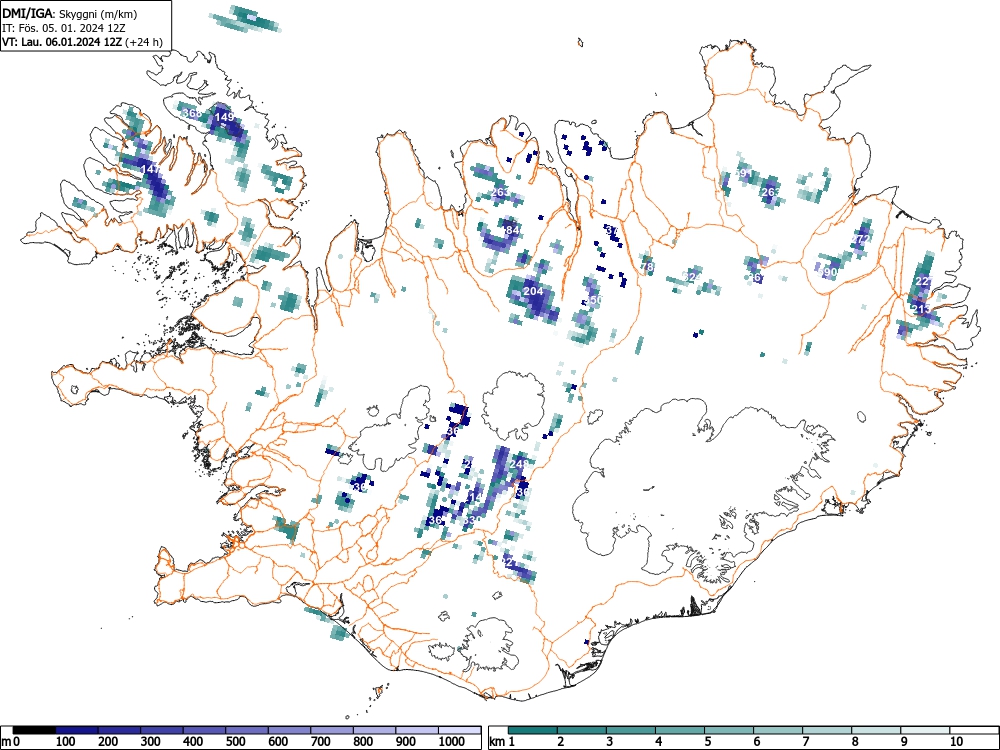Click the '149' visibility value in the Westfjords
The image size is (1000, 750).
pos(224,117)
